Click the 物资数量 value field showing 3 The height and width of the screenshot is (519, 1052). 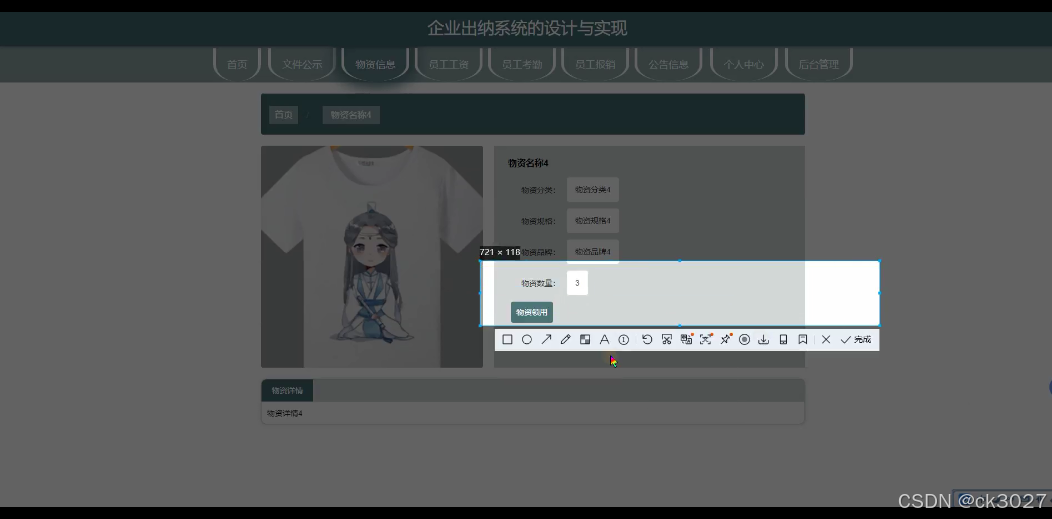577,283
